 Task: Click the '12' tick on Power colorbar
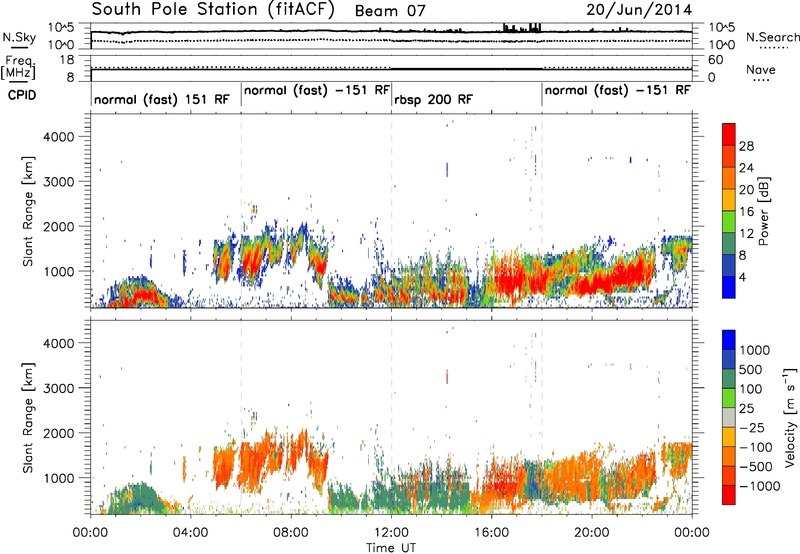pyautogui.click(x=746, y=234)
